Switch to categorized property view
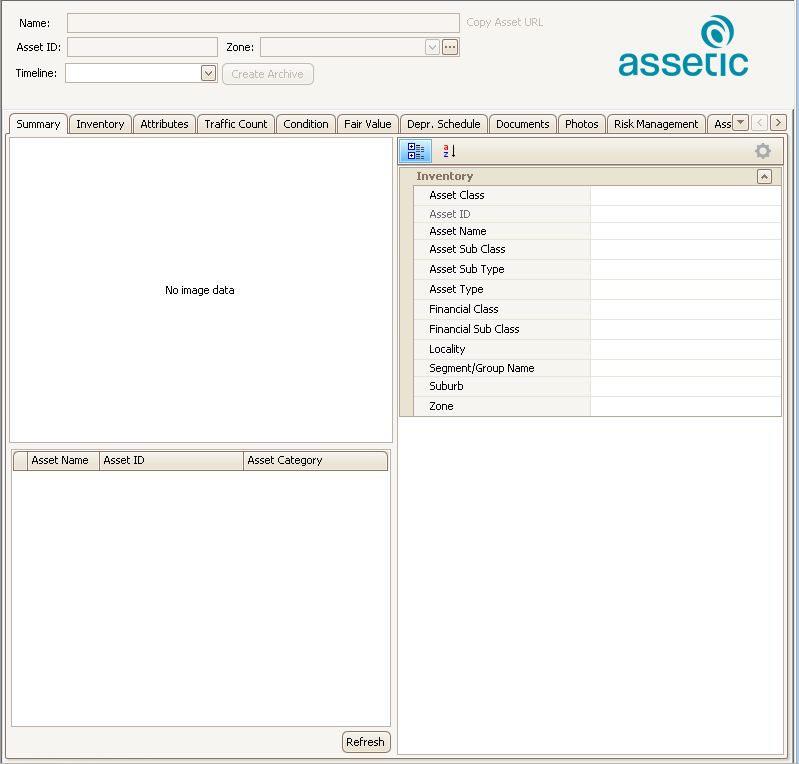This screenshot has height=764, width=799. (416, 151)
